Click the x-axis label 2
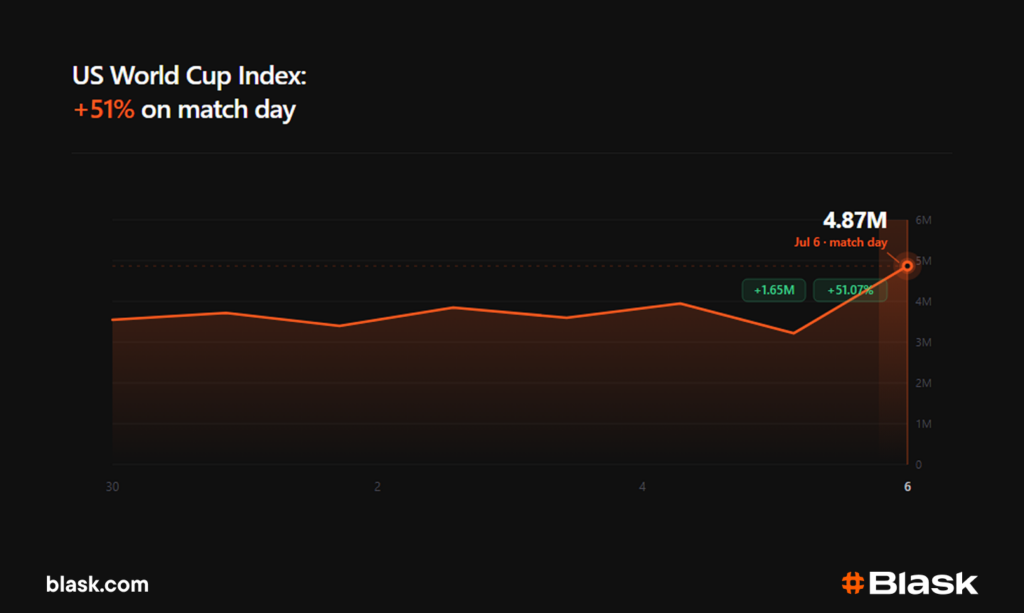The width and height of the screenshot is (1024, 613). 377,486
